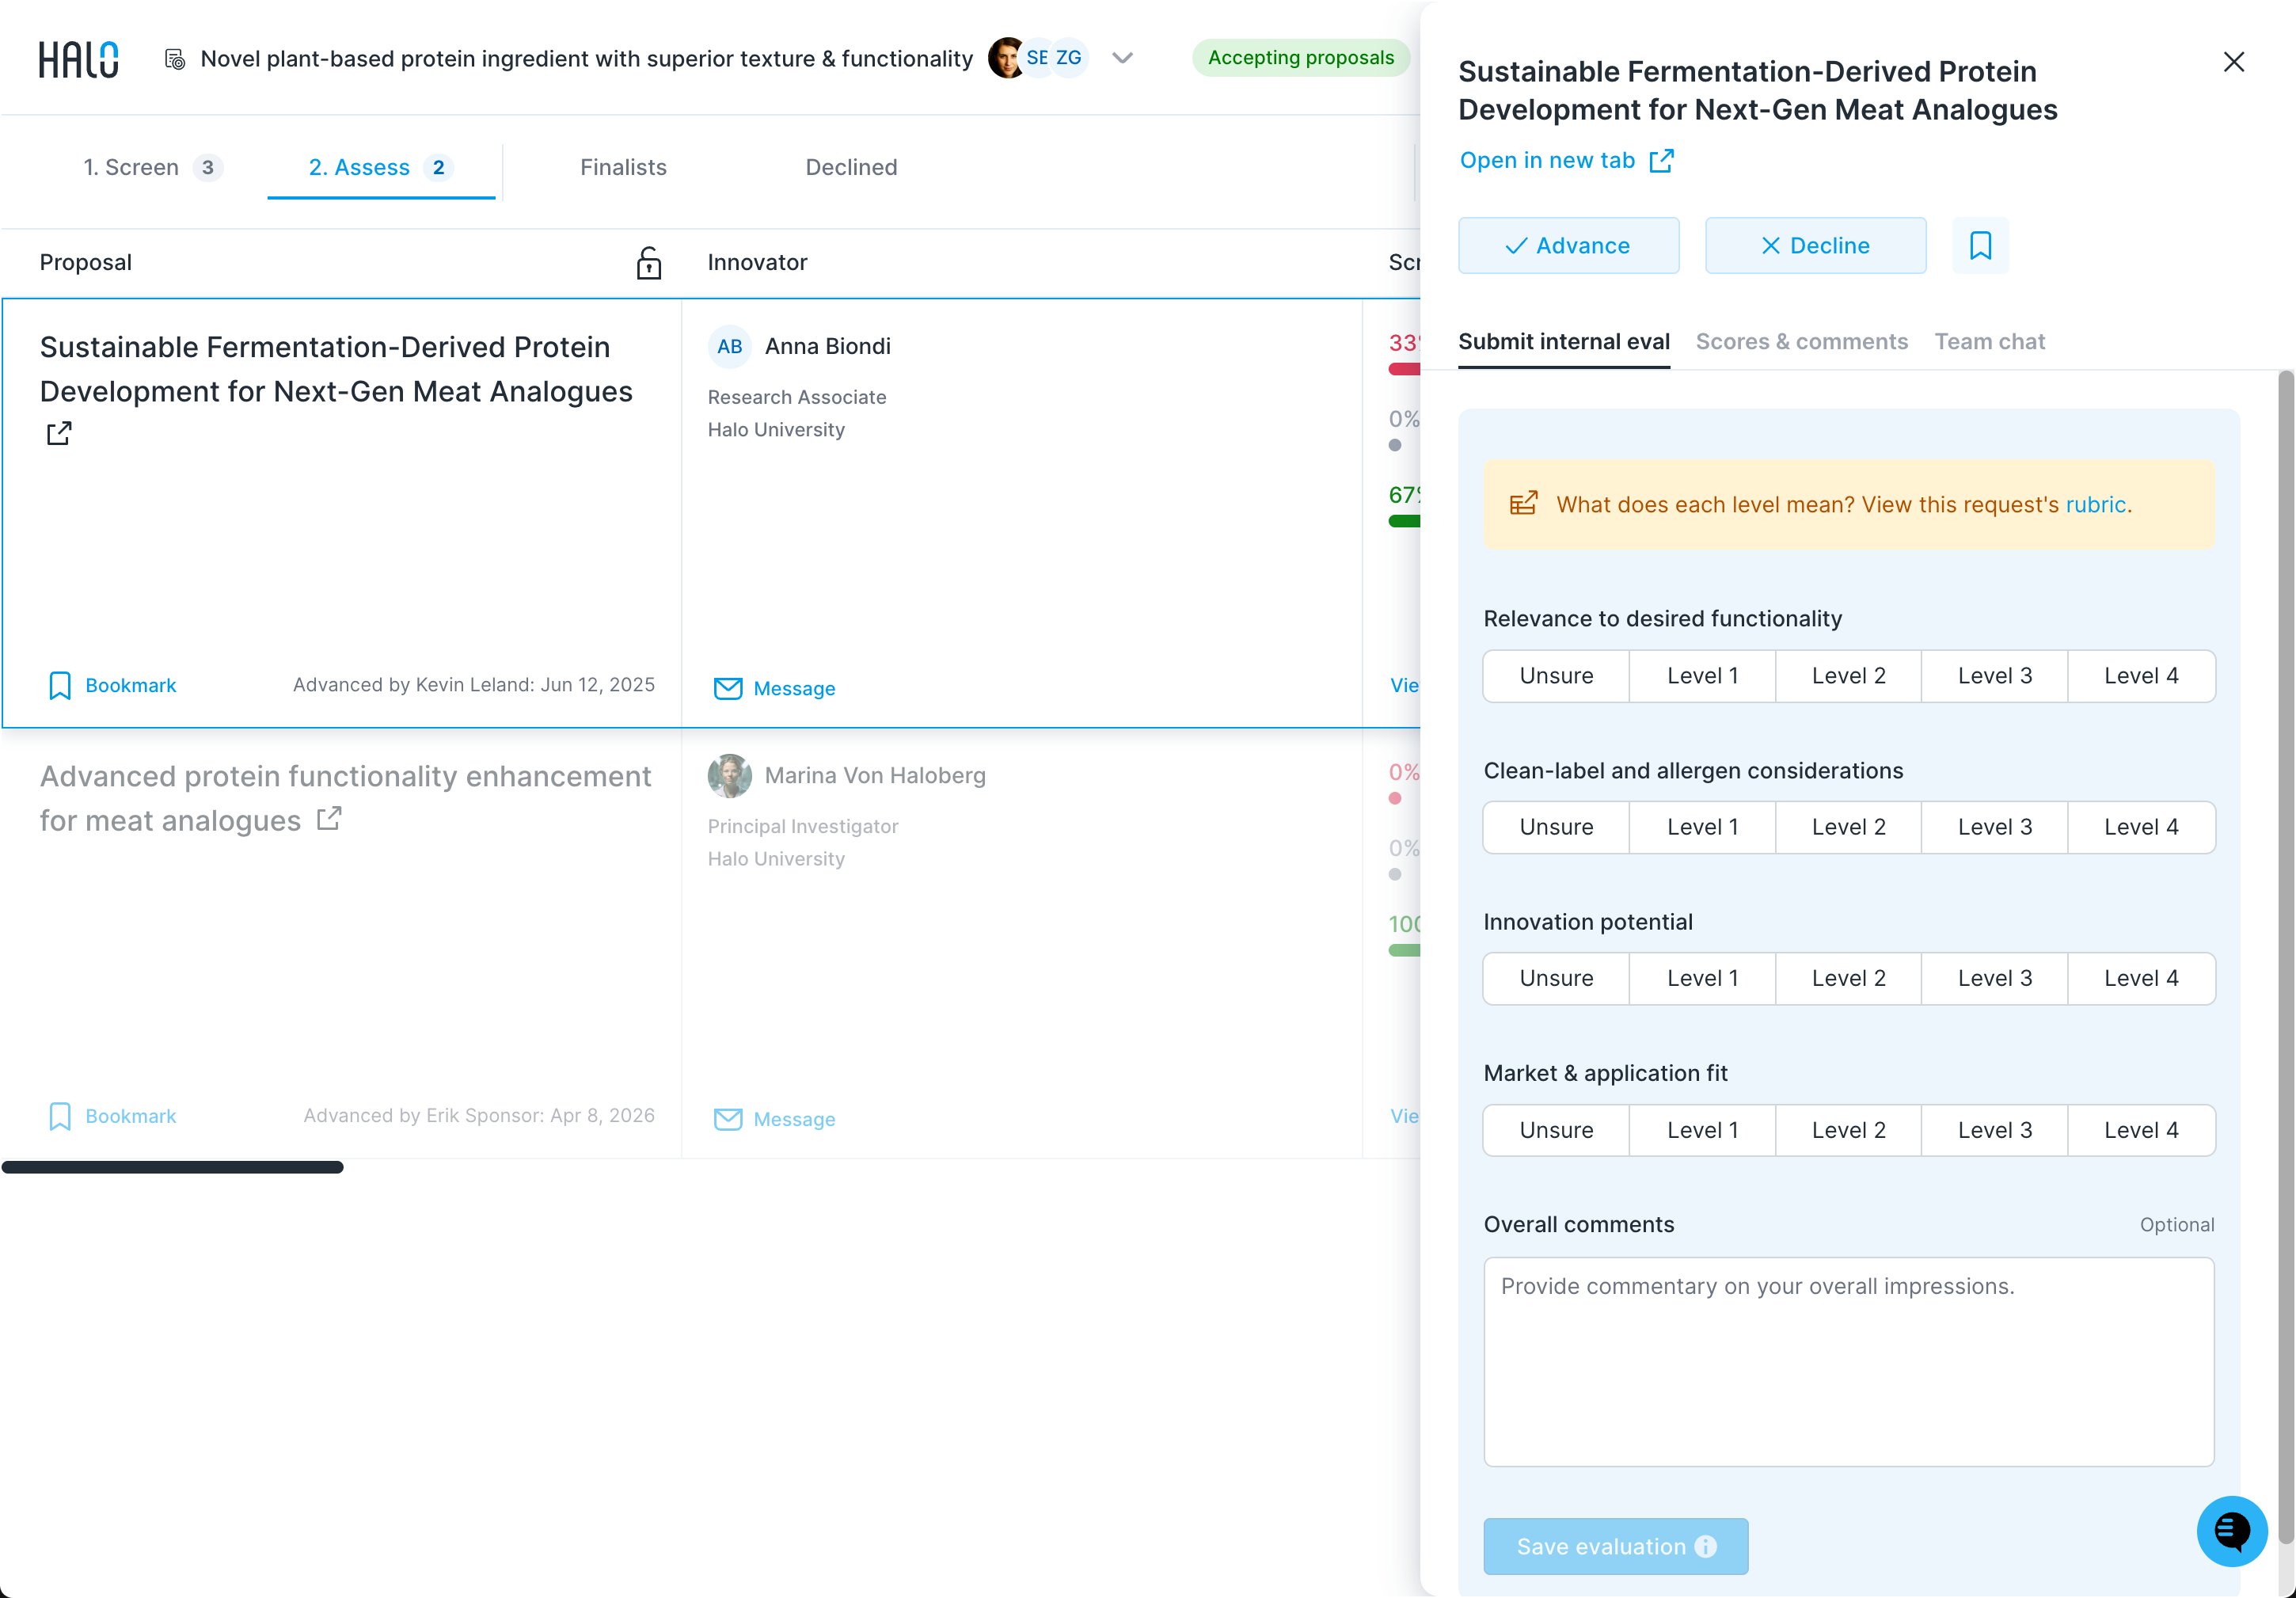Click the horizontal scrollbar under the proposals table
Image resolution: width=2296 pixels, height=1598 pixels.
(172, 1167)
